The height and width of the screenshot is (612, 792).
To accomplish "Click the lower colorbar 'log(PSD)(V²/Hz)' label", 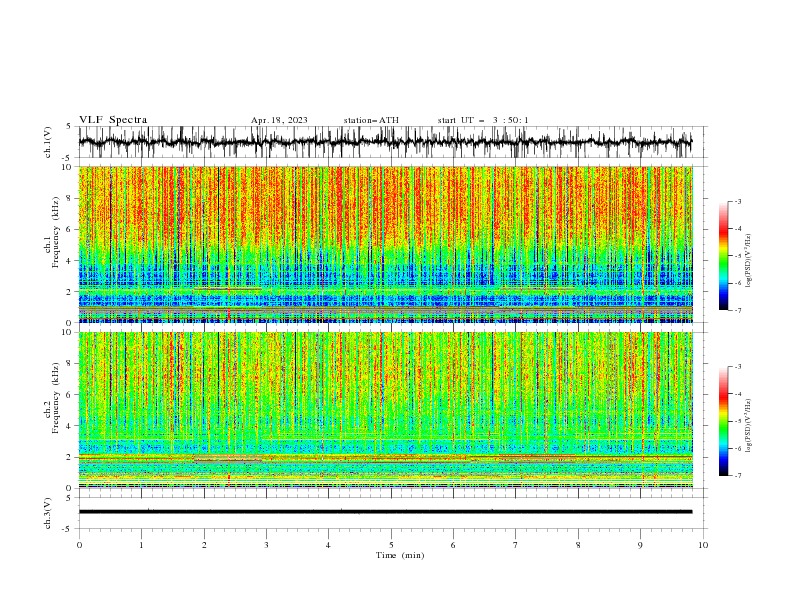I will point(748,425).
